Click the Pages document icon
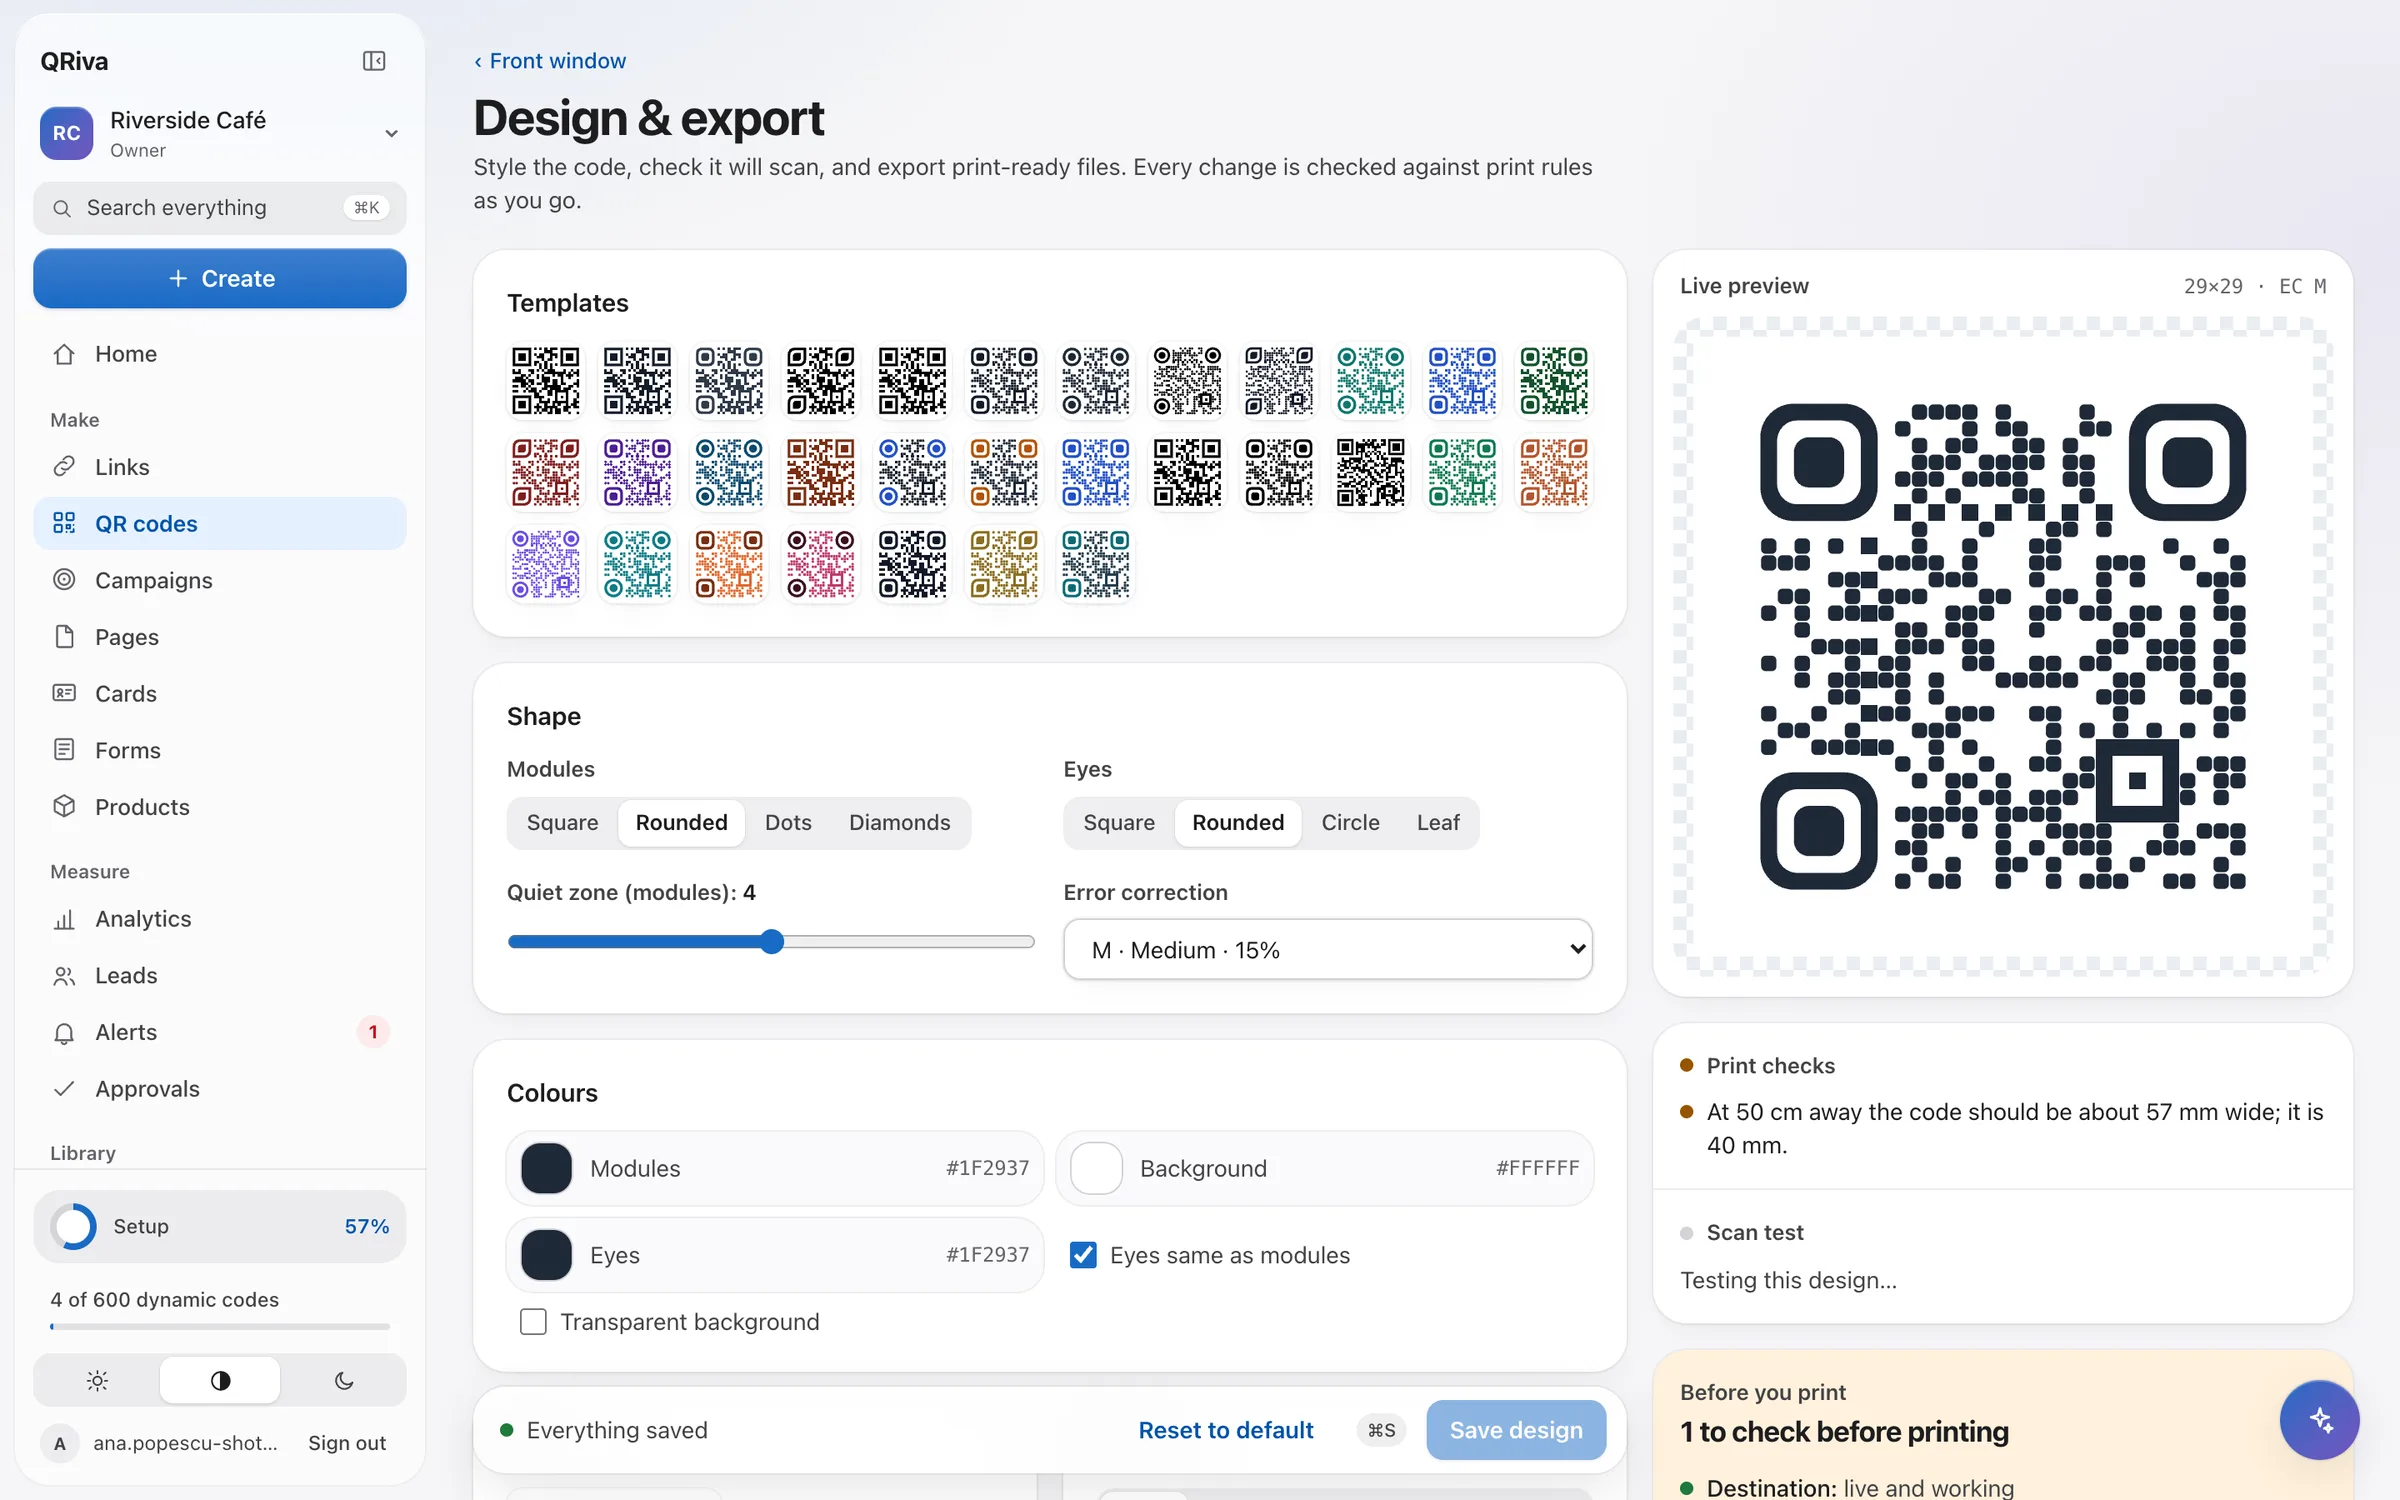2400x1500 pixels. 64,637
